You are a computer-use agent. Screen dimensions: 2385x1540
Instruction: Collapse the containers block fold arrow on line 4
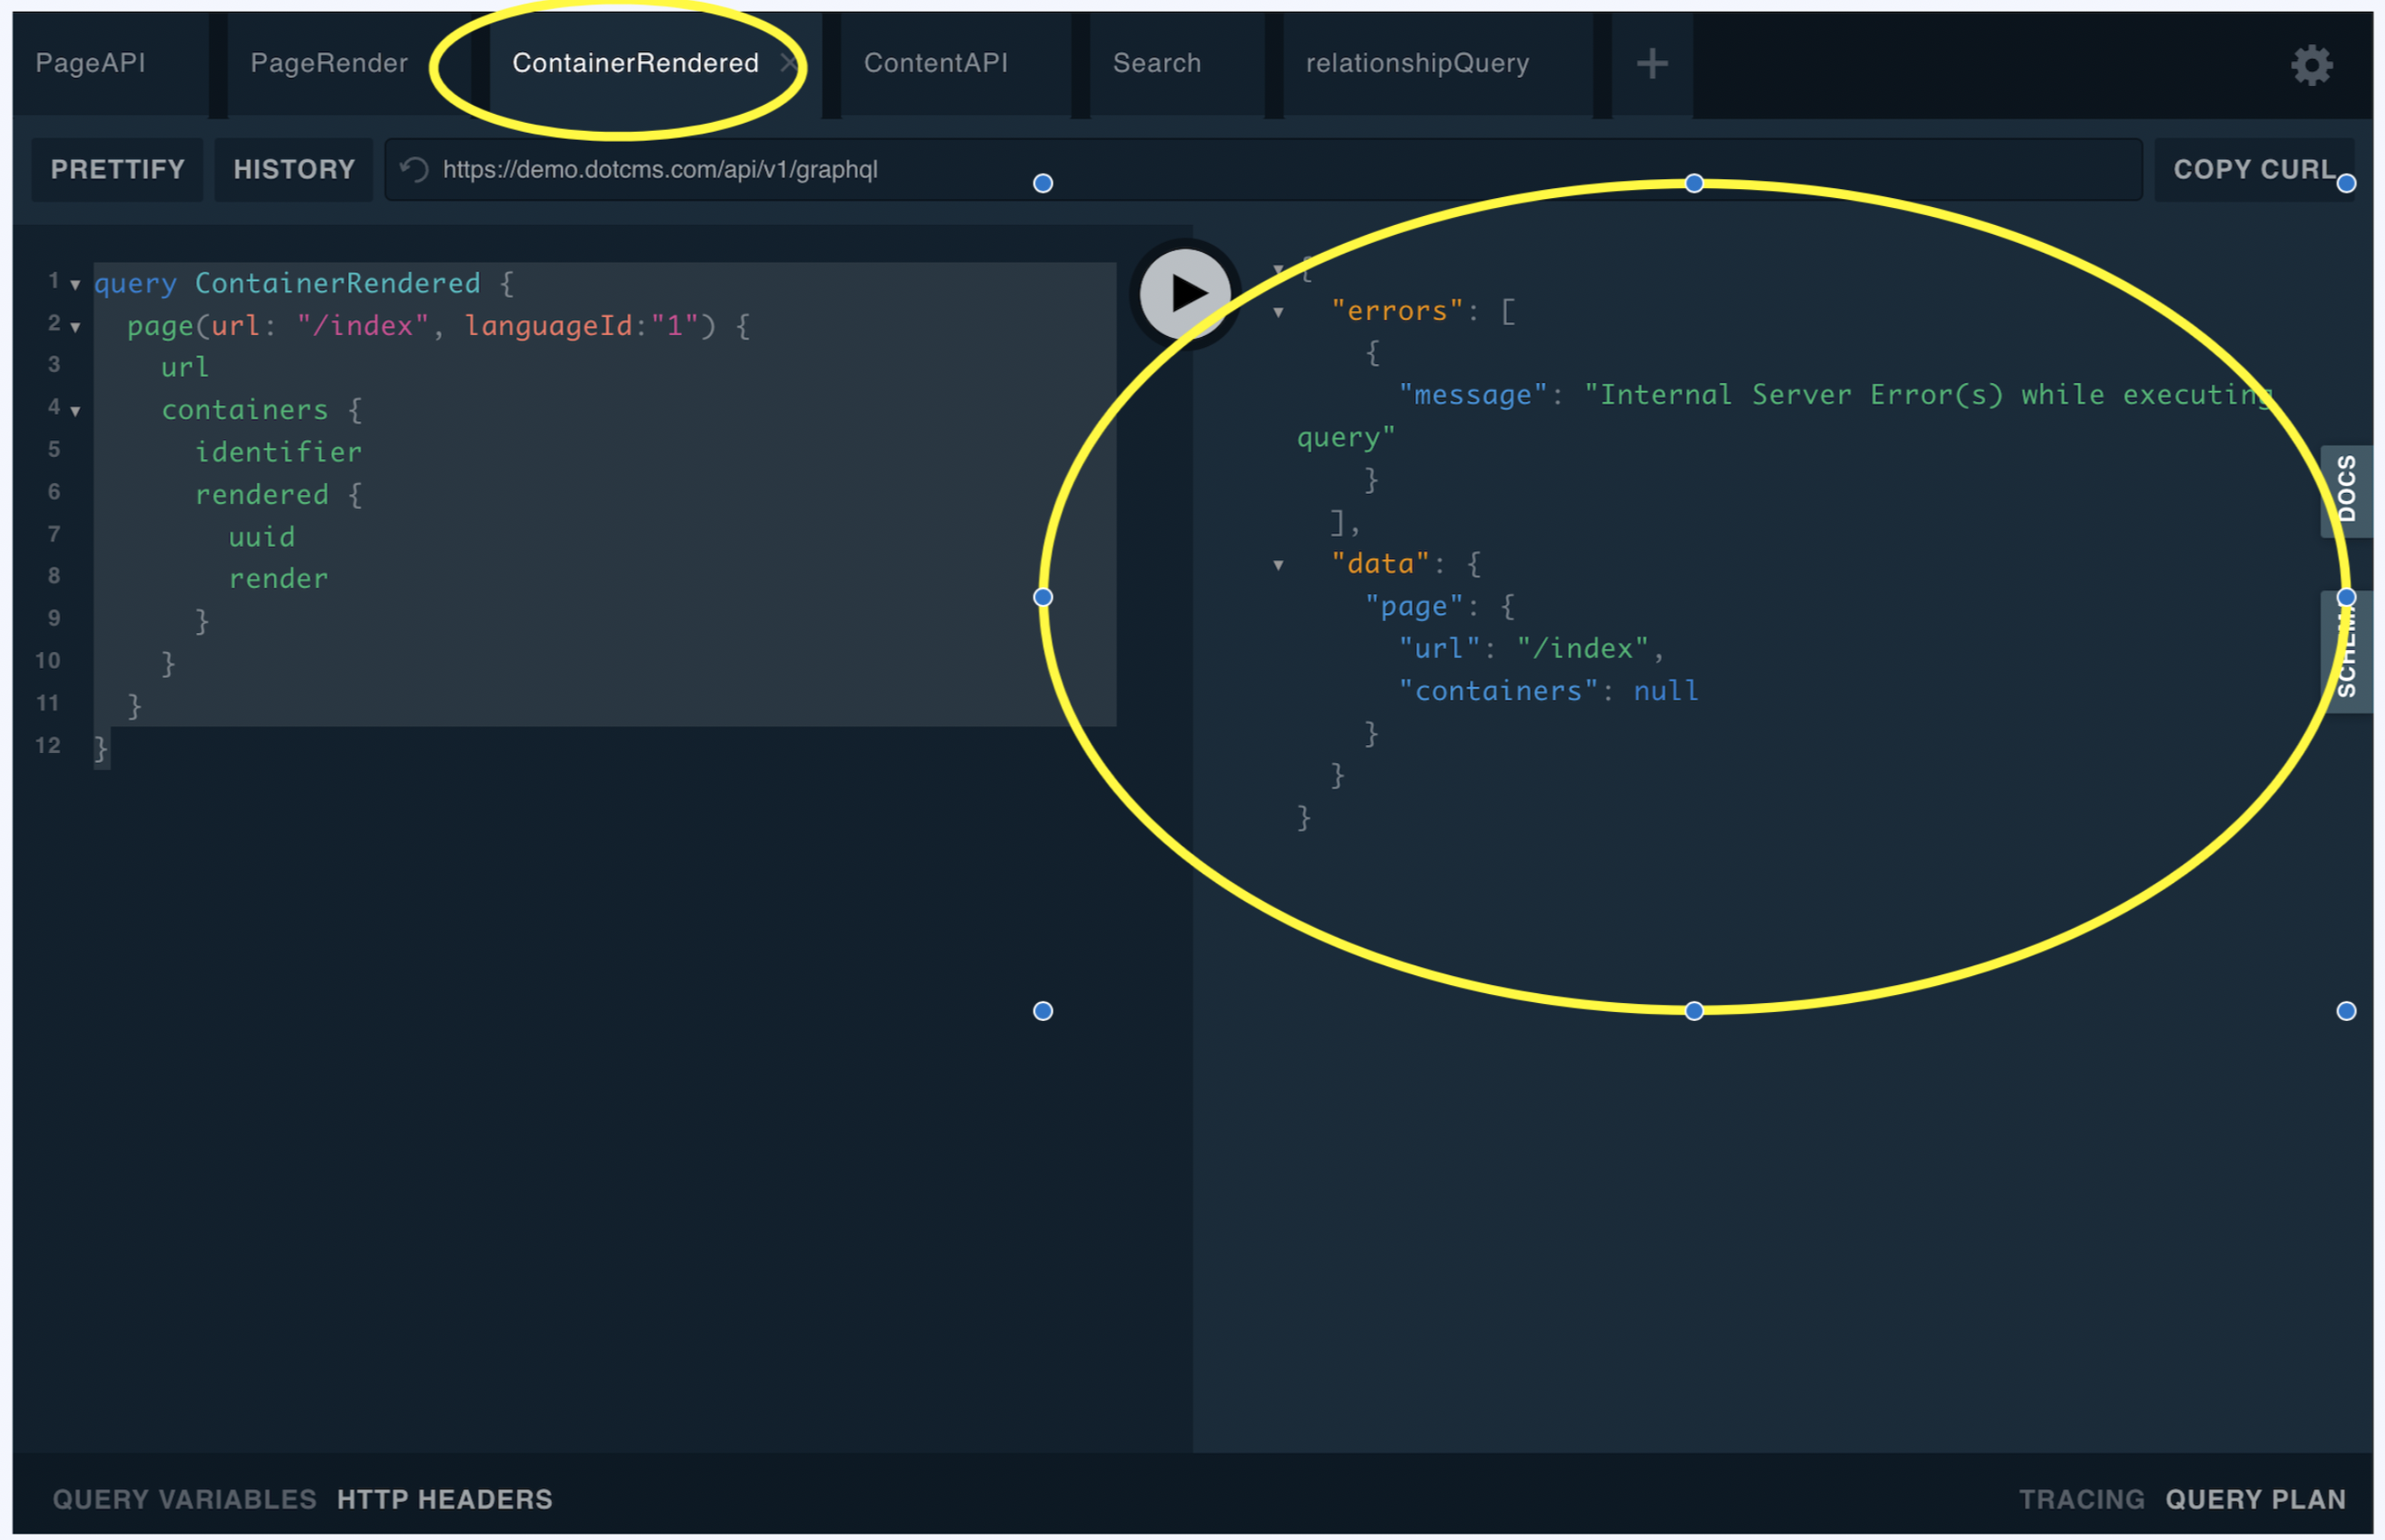pyautogui.click(x=75, y=411)
